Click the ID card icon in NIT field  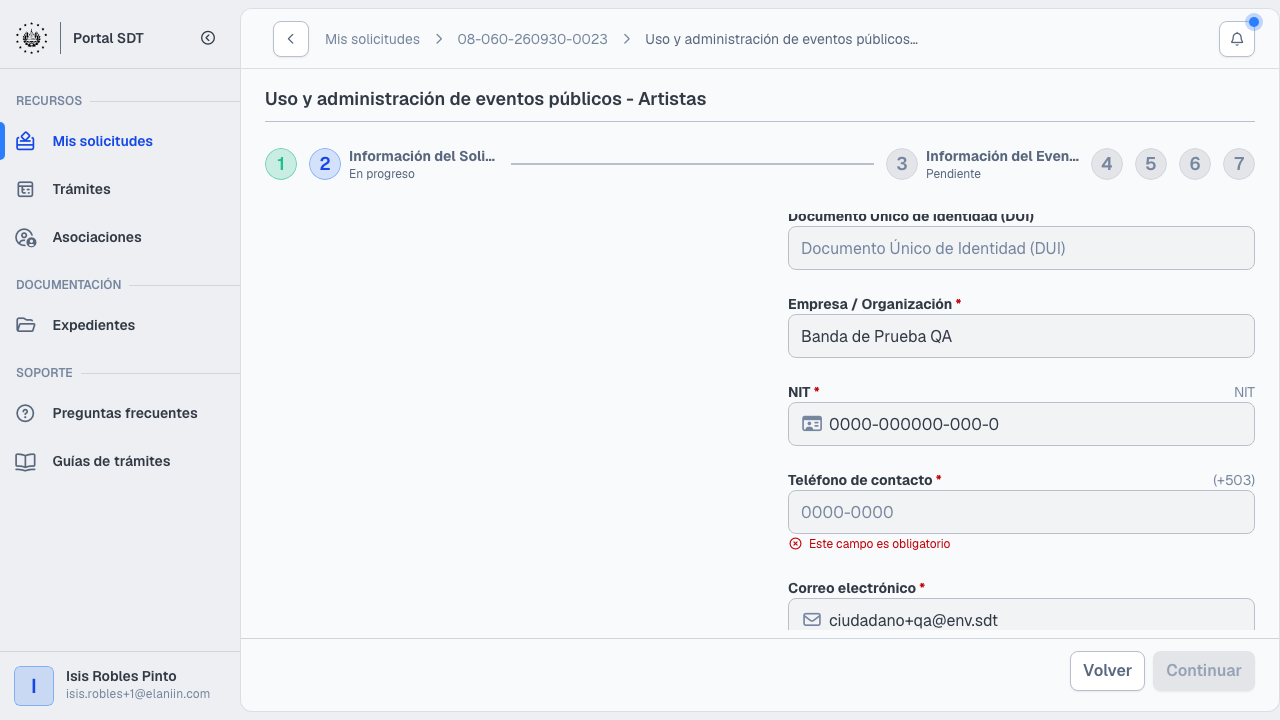point(812,424)
